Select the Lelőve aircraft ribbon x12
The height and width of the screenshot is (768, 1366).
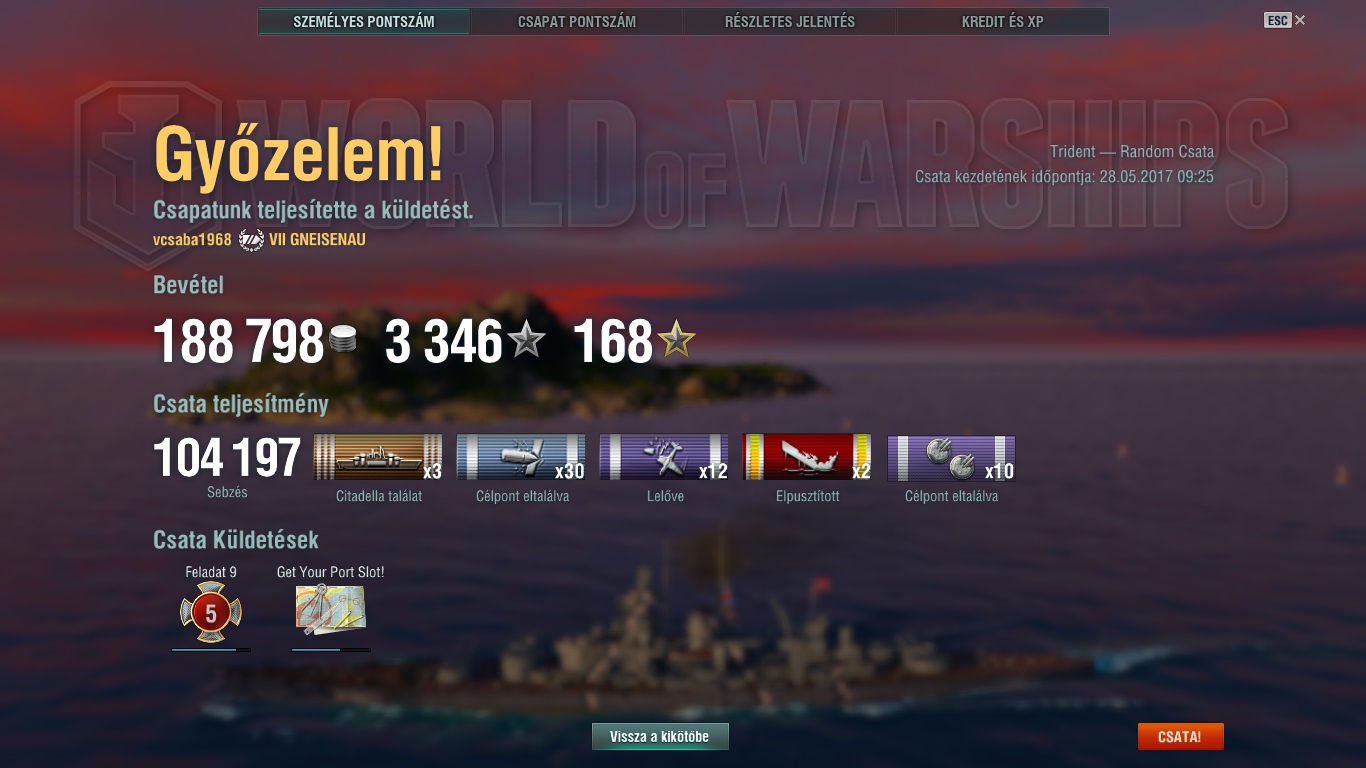pos(664,458)
